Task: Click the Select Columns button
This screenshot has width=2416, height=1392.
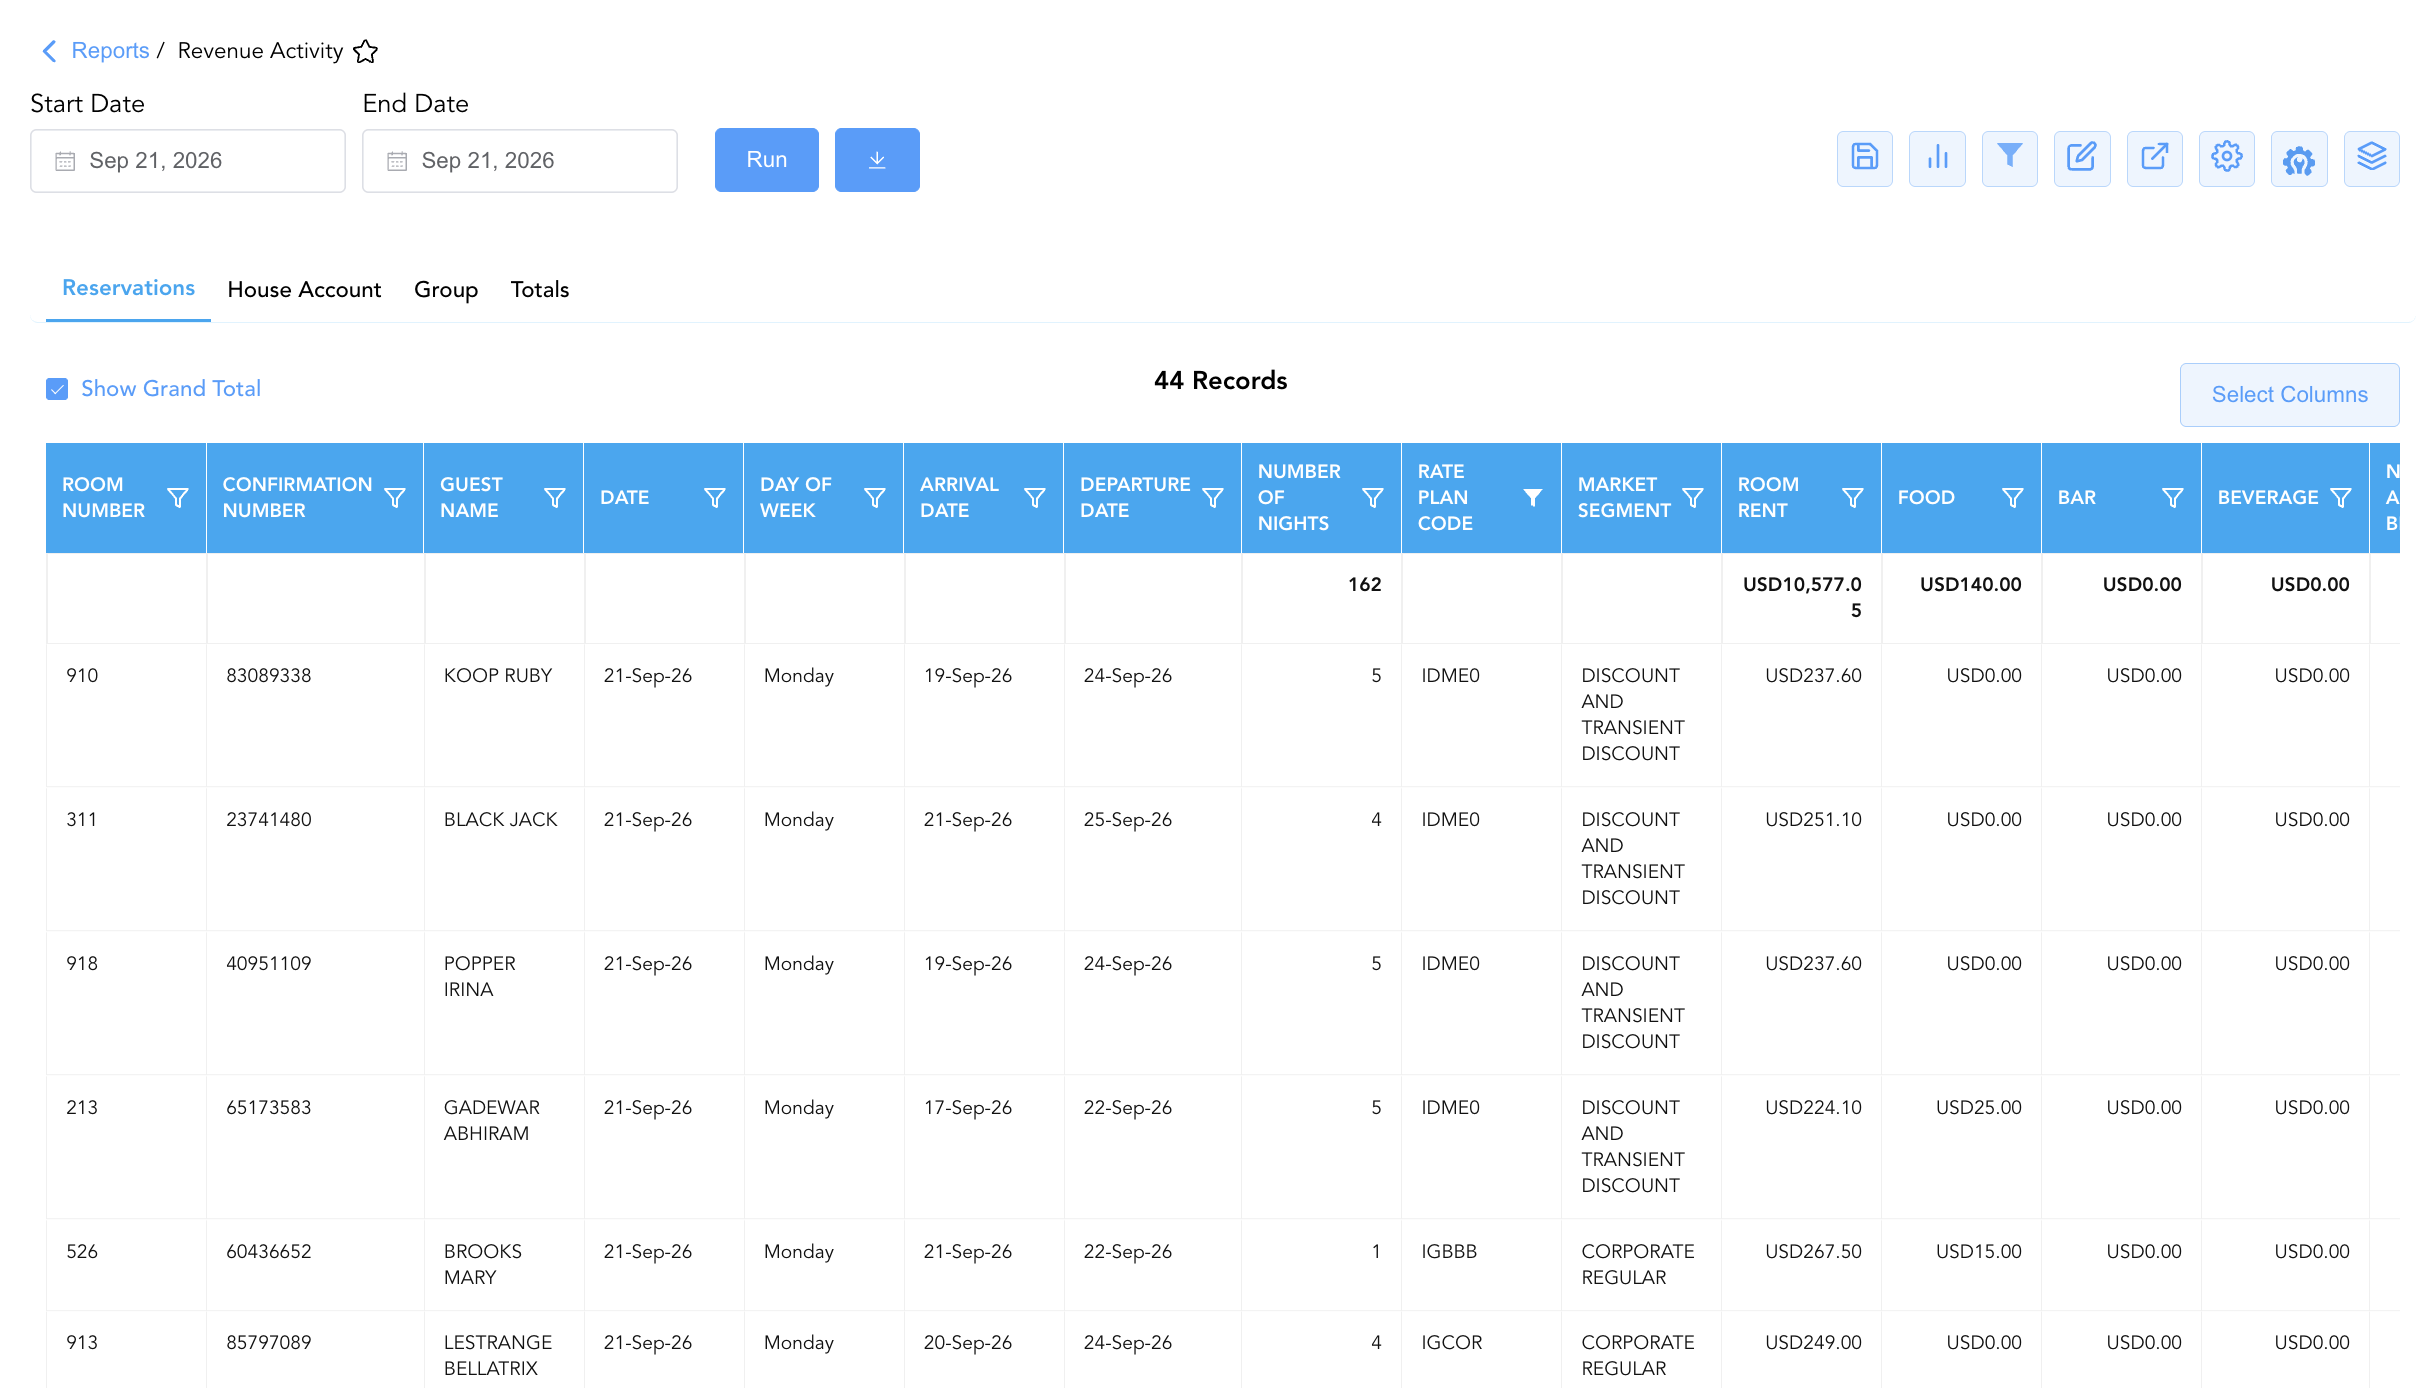Action: (x=2290, y=395)
